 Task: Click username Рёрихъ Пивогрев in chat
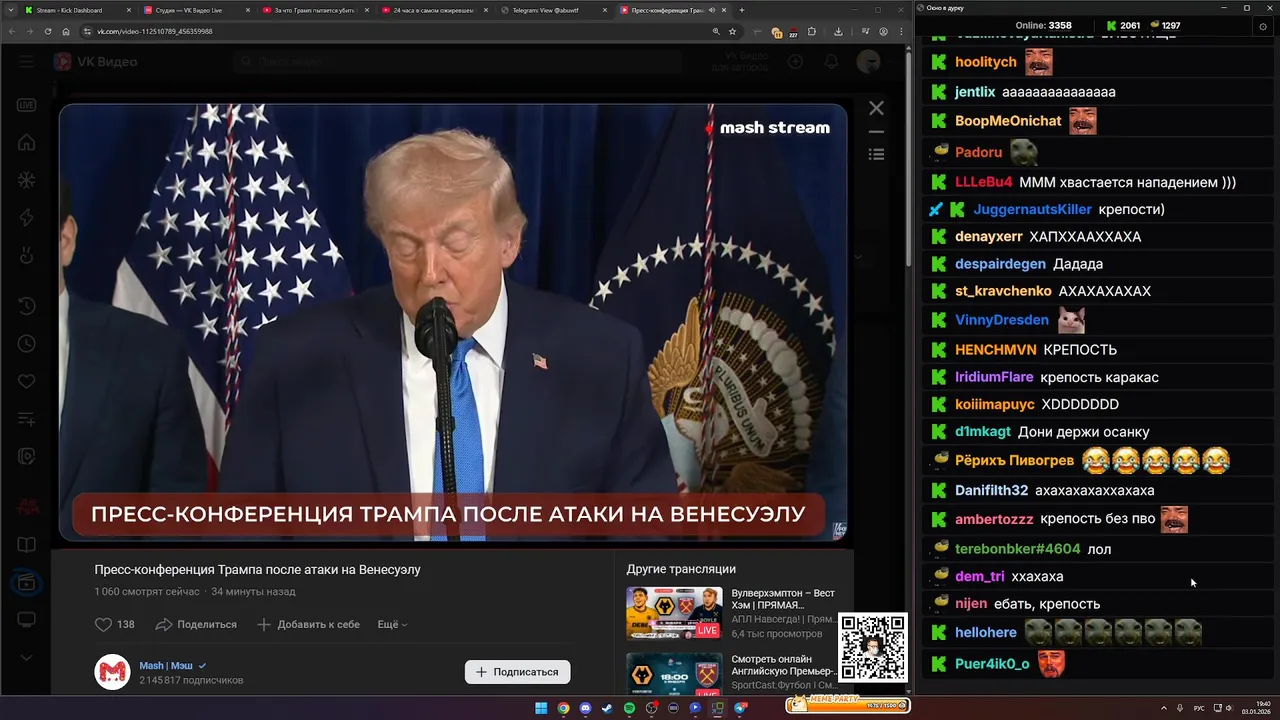click(x=1014, y=461)
